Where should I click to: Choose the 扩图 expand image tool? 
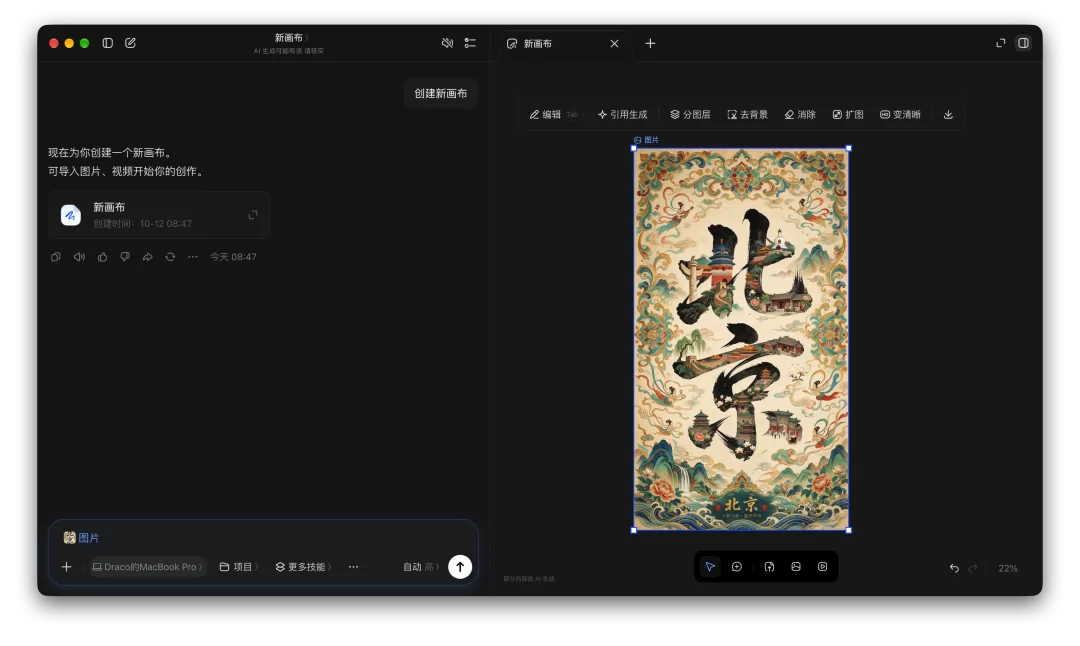(848, 114)
